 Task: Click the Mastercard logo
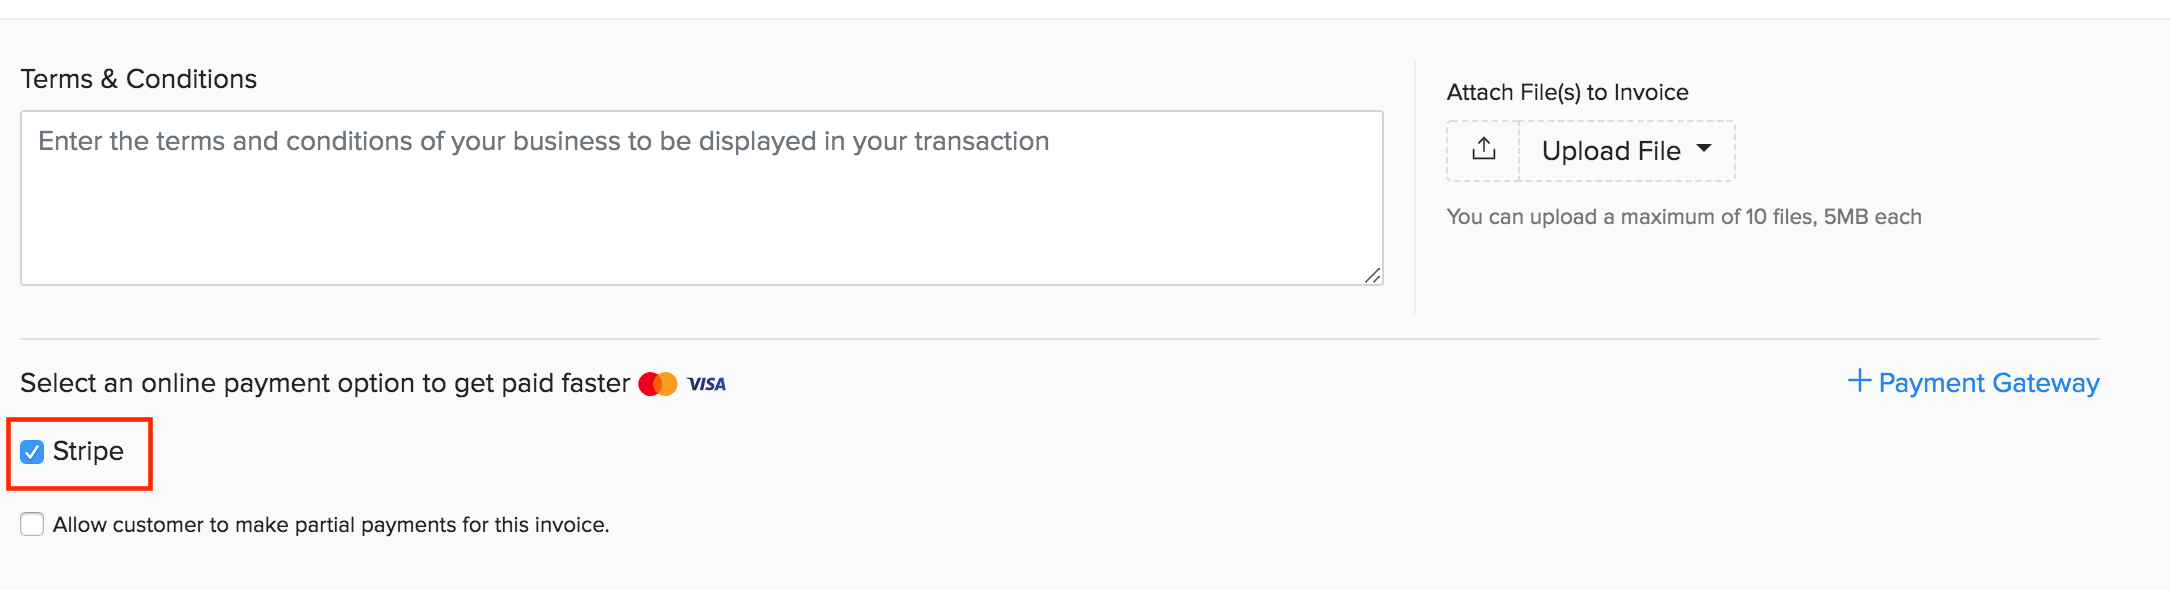tap(657, 383)
